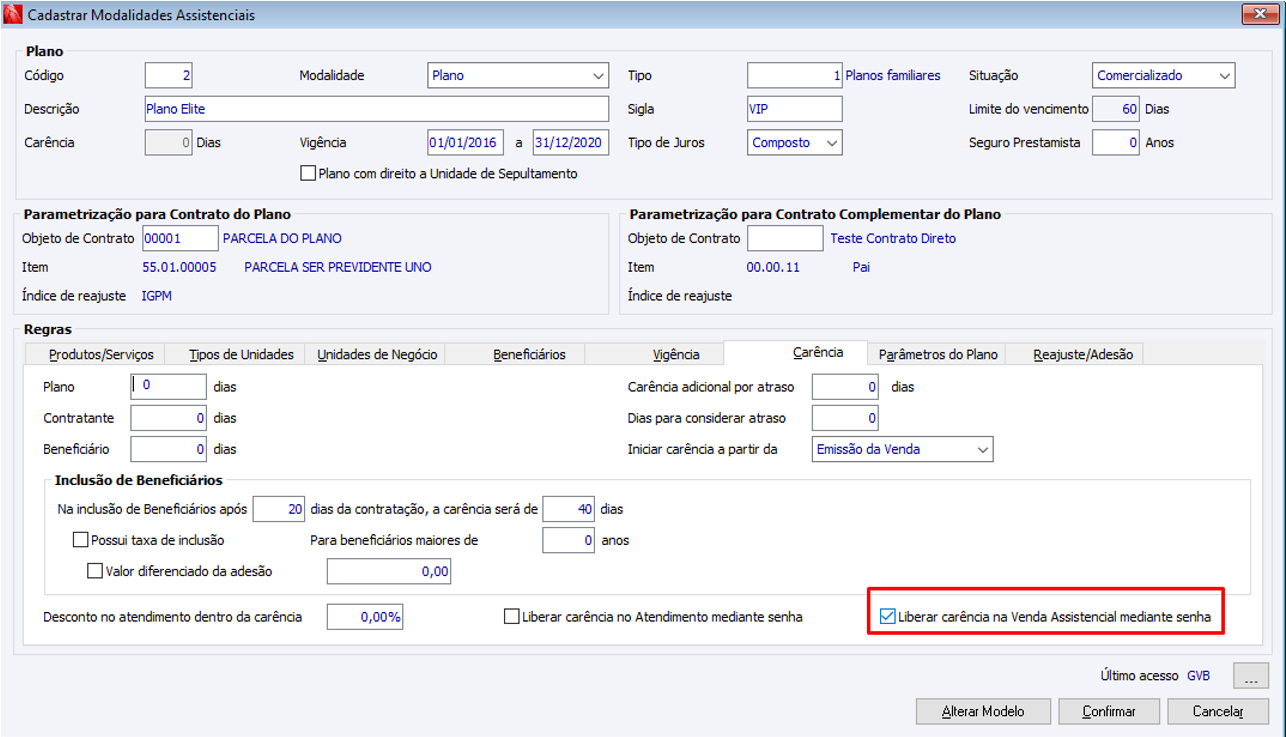Open the Situação dropdown showing Comercializado

(x=1163, y=75)
